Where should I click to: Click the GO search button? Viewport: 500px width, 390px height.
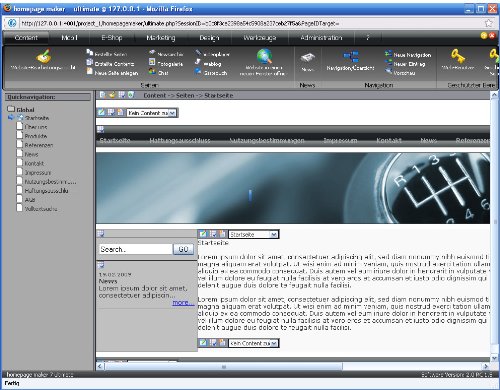pos(183,249)
